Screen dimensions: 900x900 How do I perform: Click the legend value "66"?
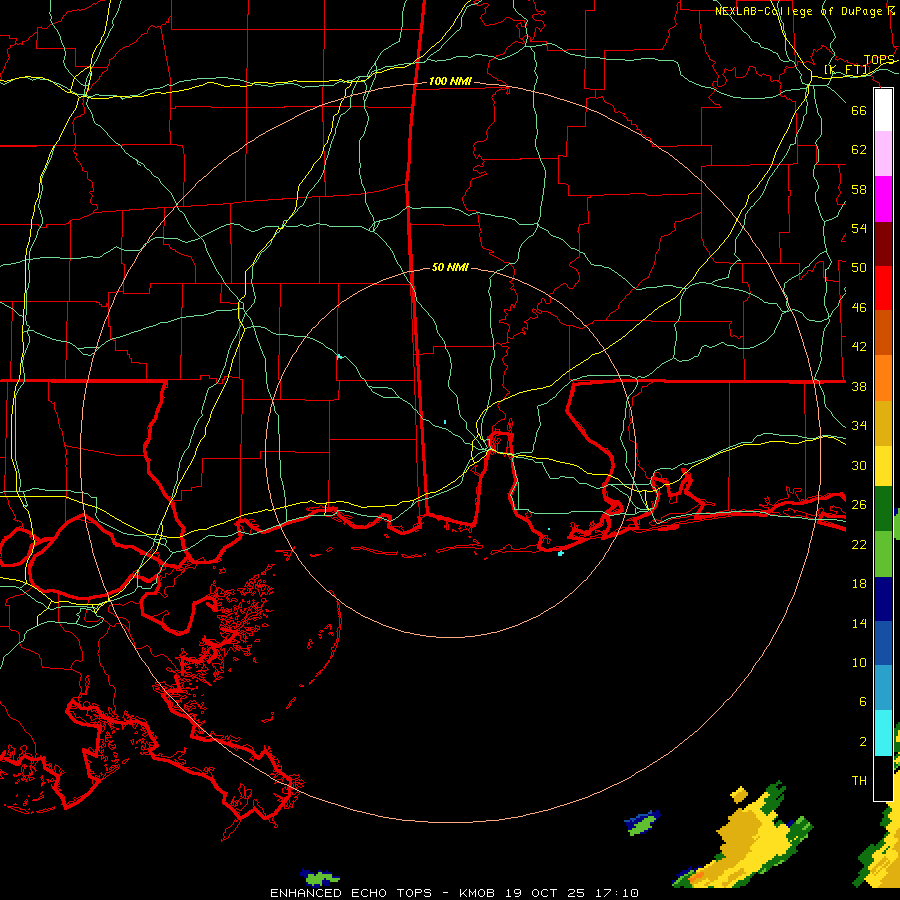click(x=859, y=110)
